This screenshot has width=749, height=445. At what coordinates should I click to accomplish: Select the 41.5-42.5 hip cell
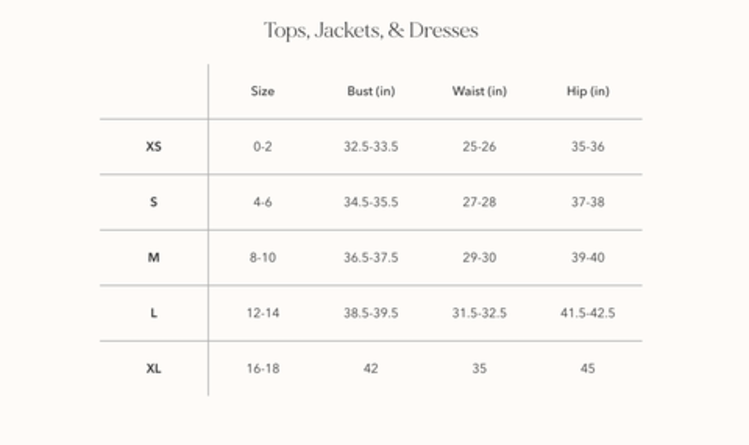tap(587, 313)
